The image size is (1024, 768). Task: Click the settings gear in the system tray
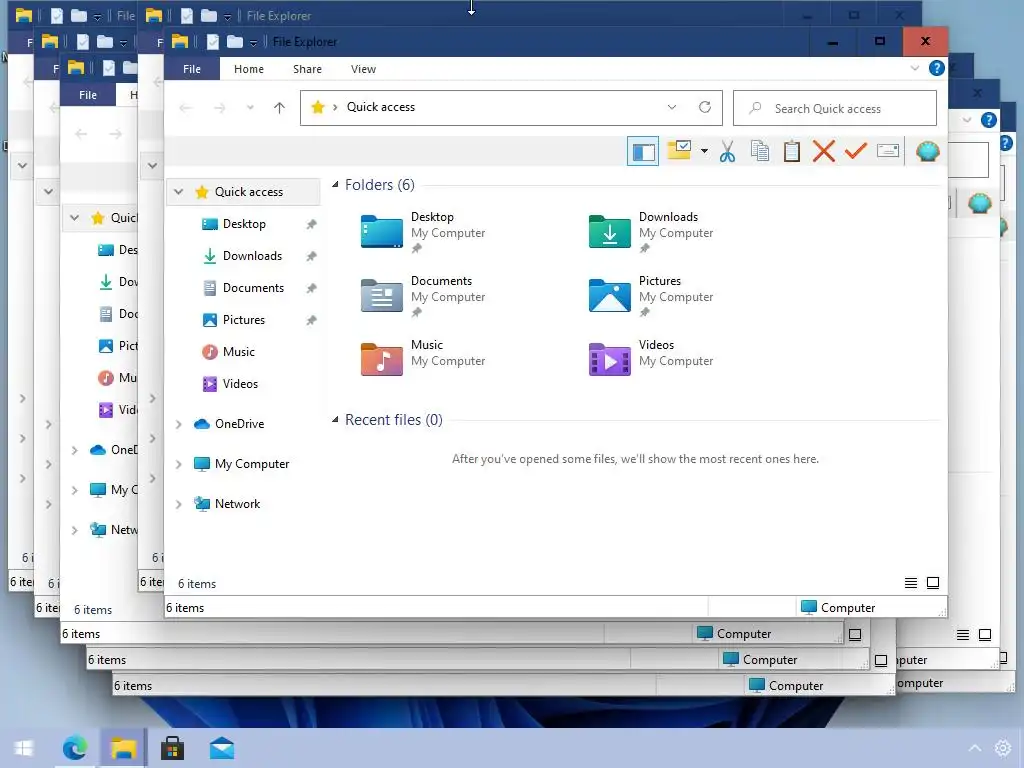[1002, 748]
